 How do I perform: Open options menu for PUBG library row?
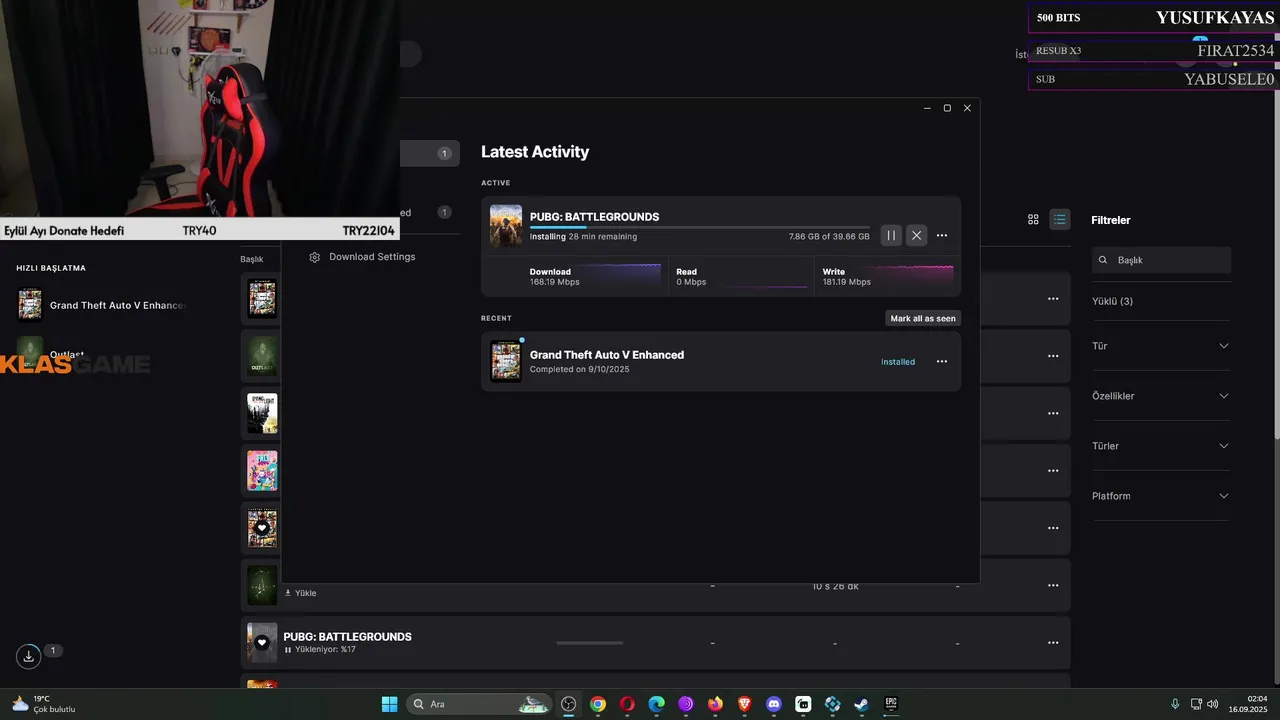point(1053,643)
